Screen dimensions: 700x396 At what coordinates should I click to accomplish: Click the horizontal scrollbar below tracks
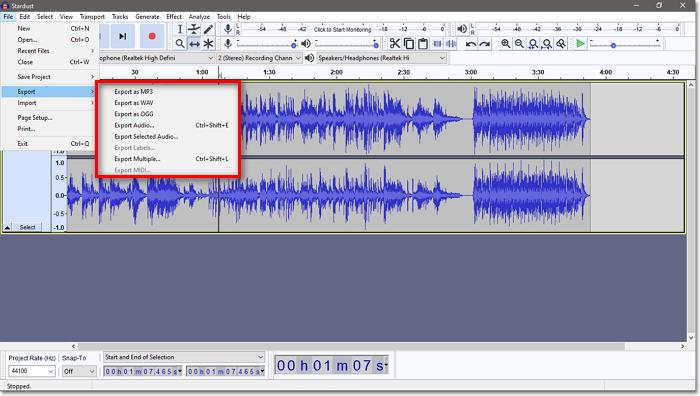[x=351, y=346]
